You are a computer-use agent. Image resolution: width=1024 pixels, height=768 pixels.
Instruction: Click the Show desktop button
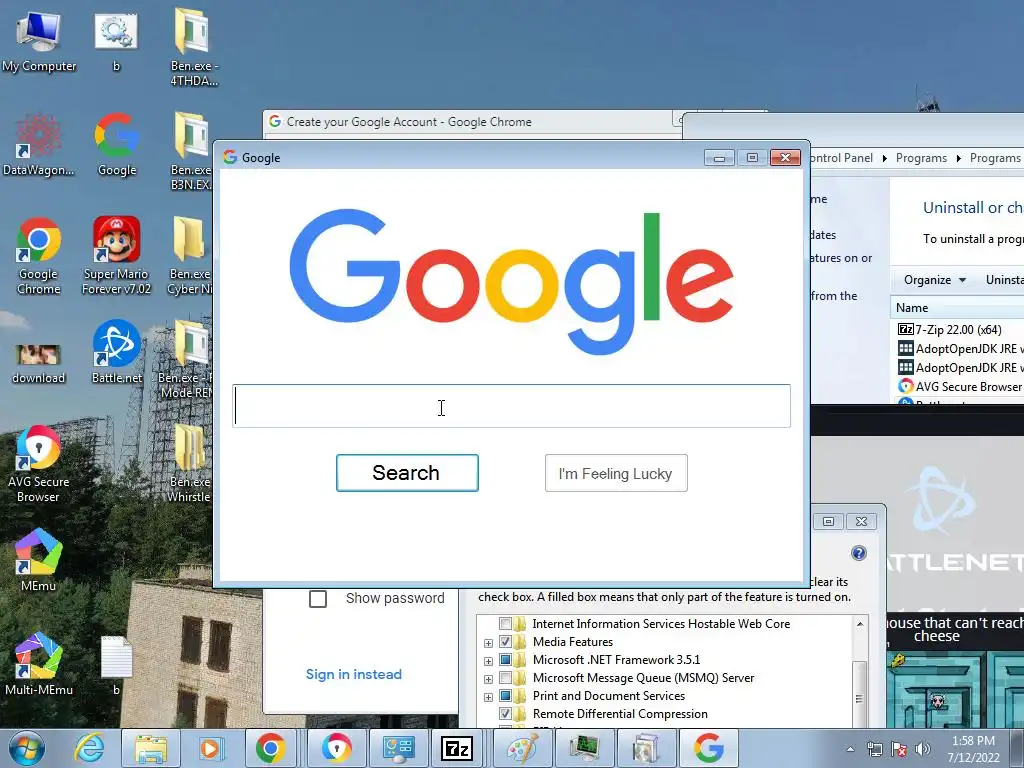1017,748
